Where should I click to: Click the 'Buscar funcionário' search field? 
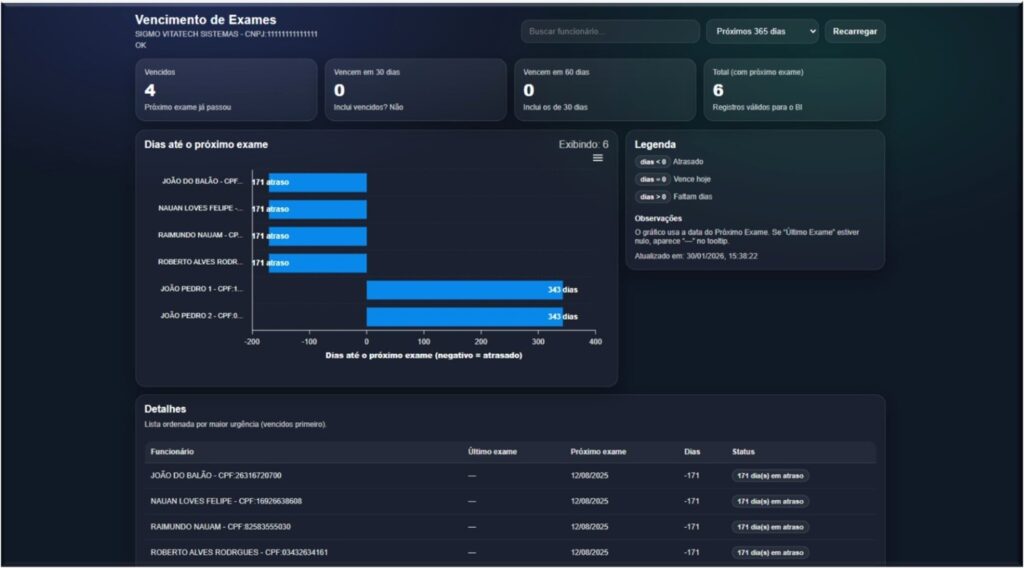pyautogui.click(x=610, y=32)
